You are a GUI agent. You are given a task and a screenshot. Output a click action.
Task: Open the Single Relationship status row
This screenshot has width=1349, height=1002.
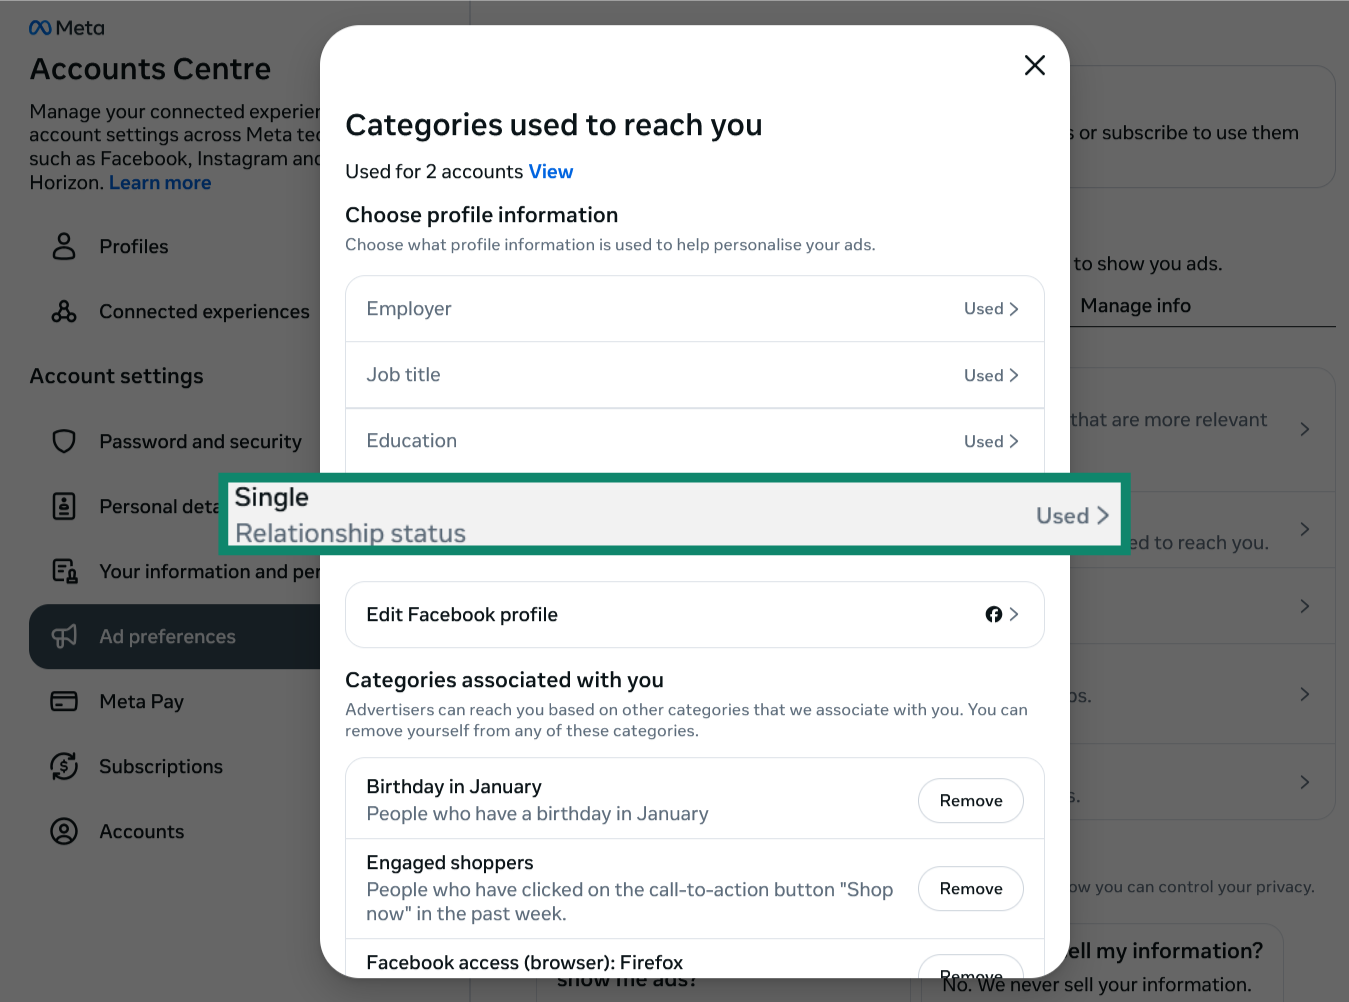[673, 515]
